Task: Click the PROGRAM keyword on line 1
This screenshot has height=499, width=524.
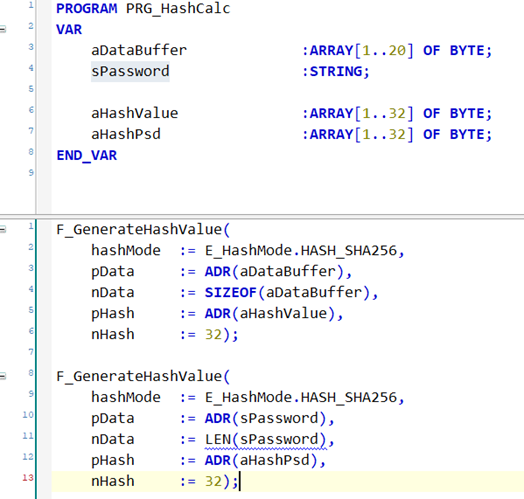Action: (87, 8)
